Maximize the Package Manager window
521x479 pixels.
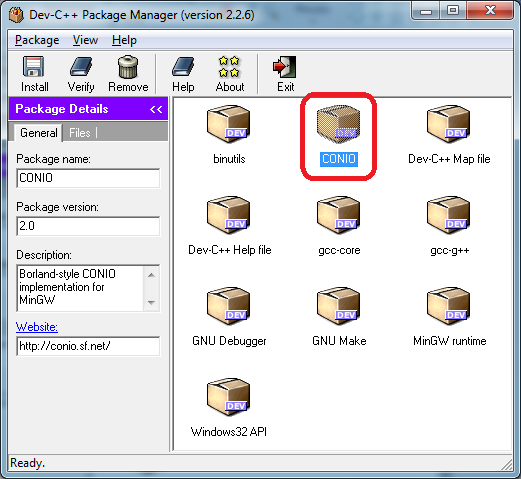[x=452, y=11]
